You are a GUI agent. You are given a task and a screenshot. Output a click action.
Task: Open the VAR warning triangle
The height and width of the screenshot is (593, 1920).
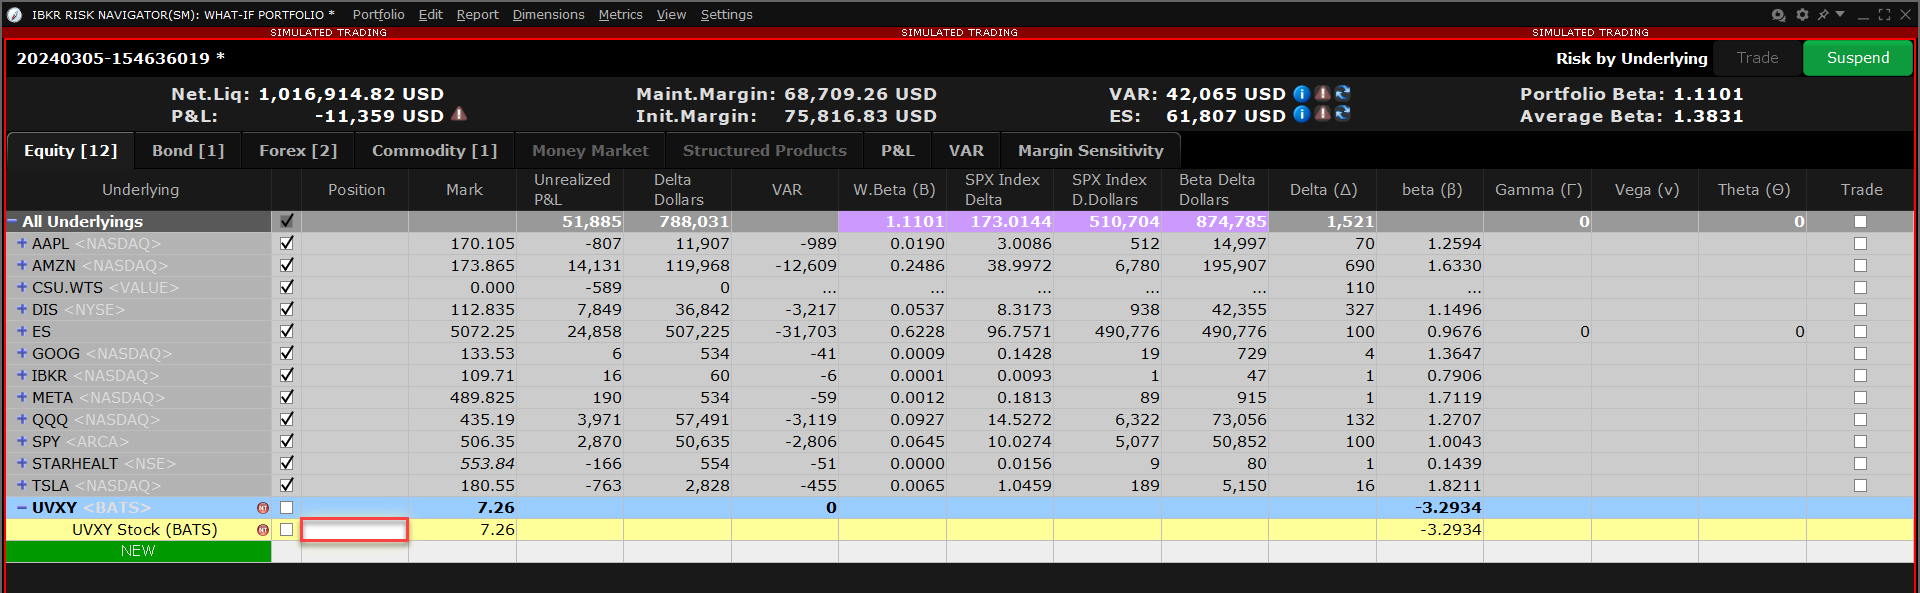click(x=1322, y=93)
